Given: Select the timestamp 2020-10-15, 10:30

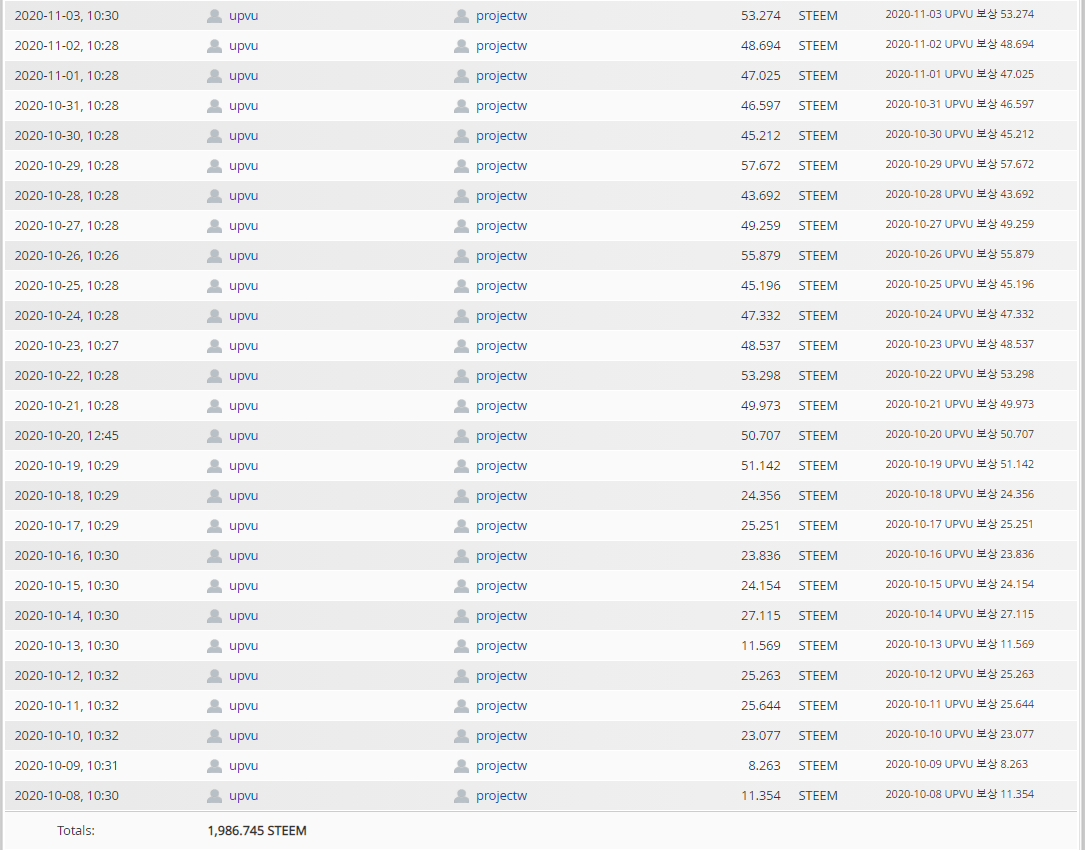Looking at the screenshot, I should pos(66,586).
